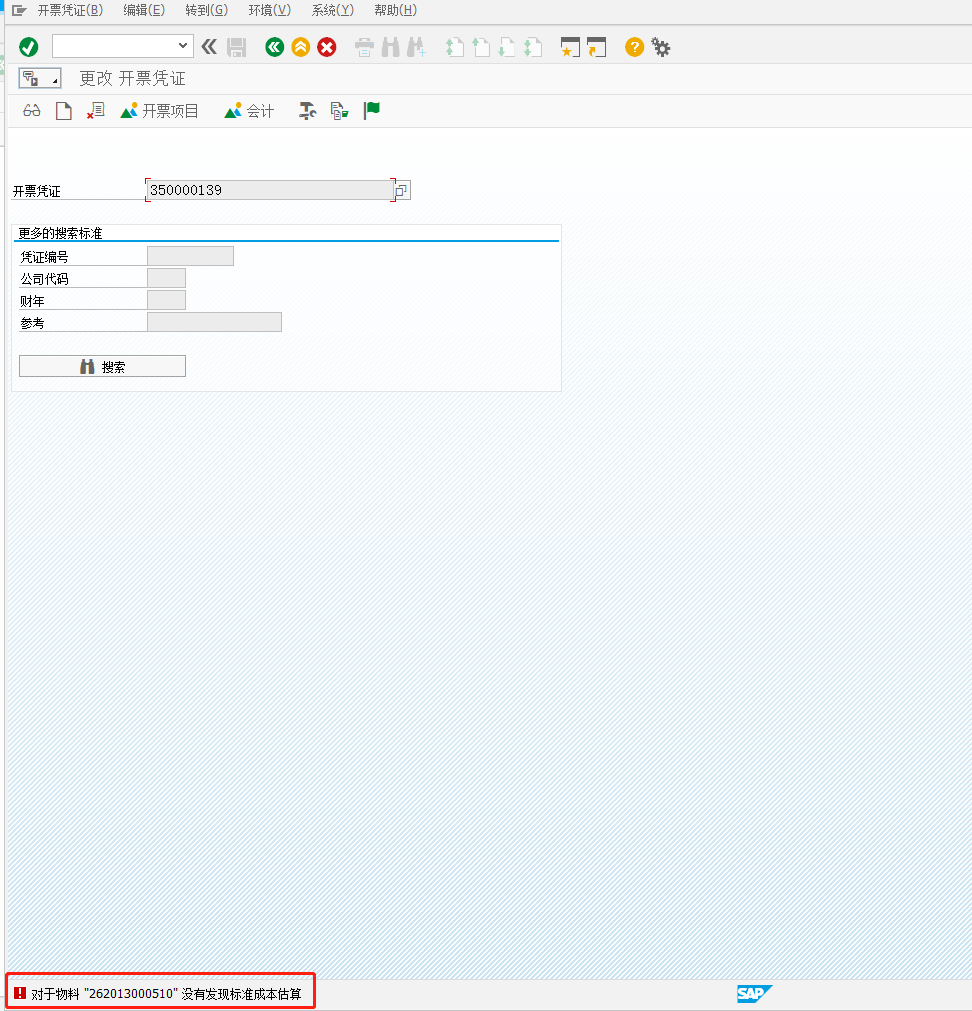Click the display glasses icon

(32, 111)
